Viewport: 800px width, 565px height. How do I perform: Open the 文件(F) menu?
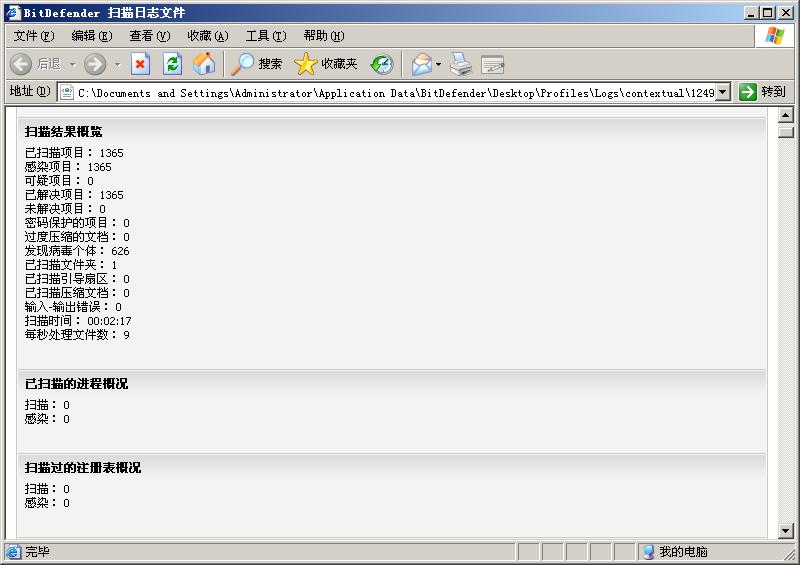coord(34,36)
